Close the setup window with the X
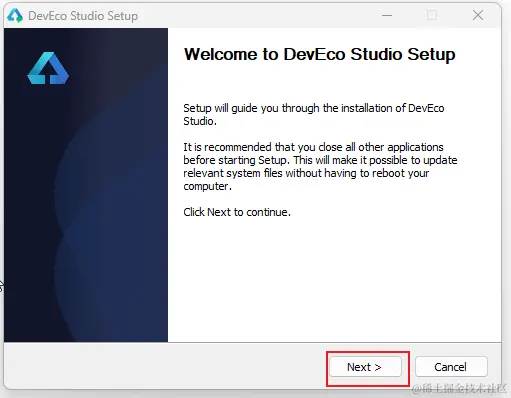 [x=478, y=15]
